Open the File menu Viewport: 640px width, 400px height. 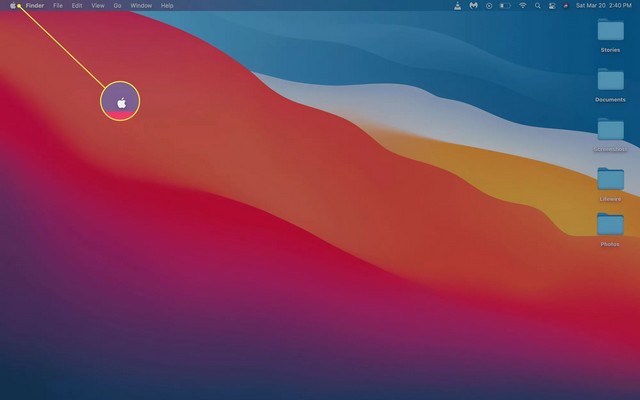(57, 5)
